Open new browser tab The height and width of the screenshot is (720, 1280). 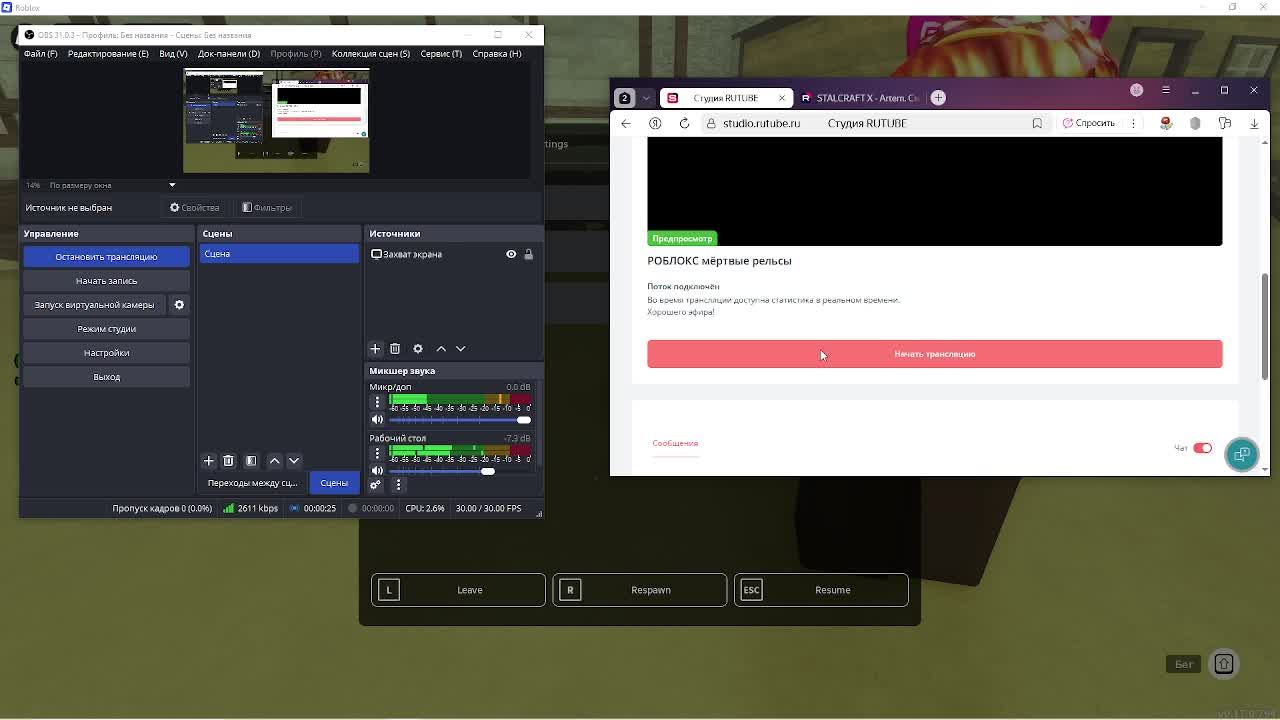[938, 97]
